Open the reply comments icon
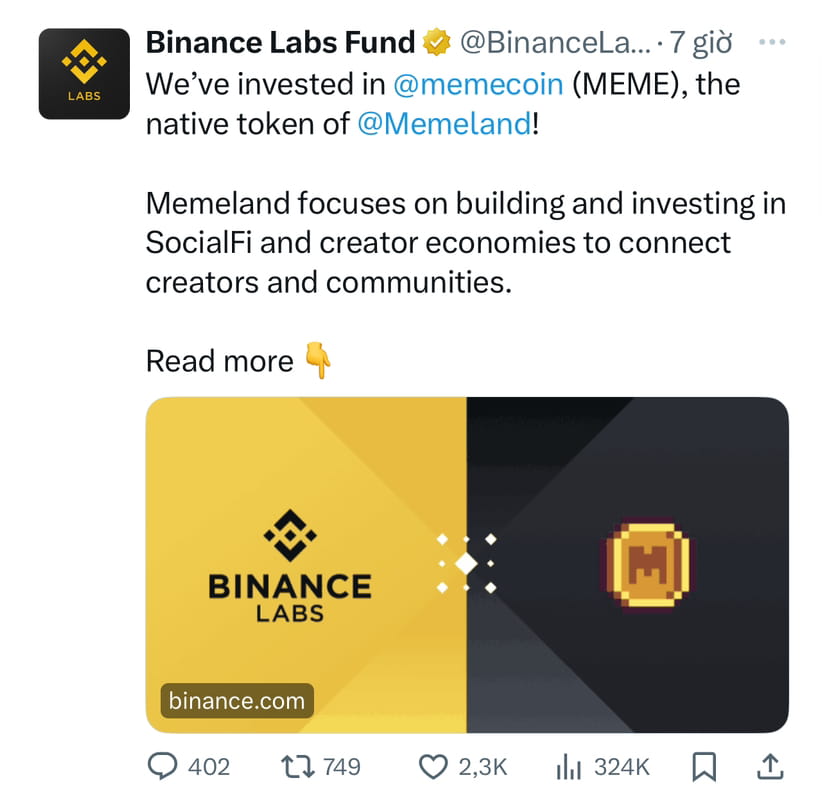This screenshot has width=828, height=808. (163, 766)
